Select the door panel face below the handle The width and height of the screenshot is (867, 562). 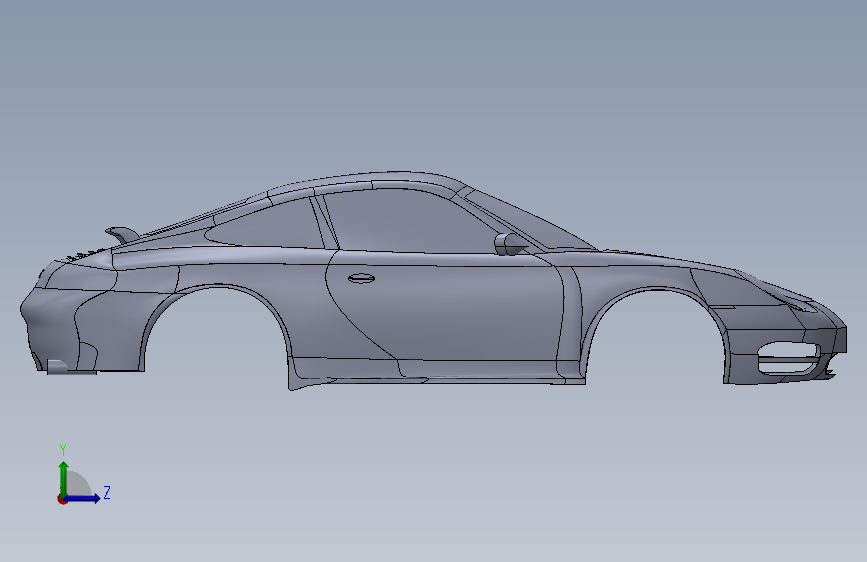coord(453,315)
